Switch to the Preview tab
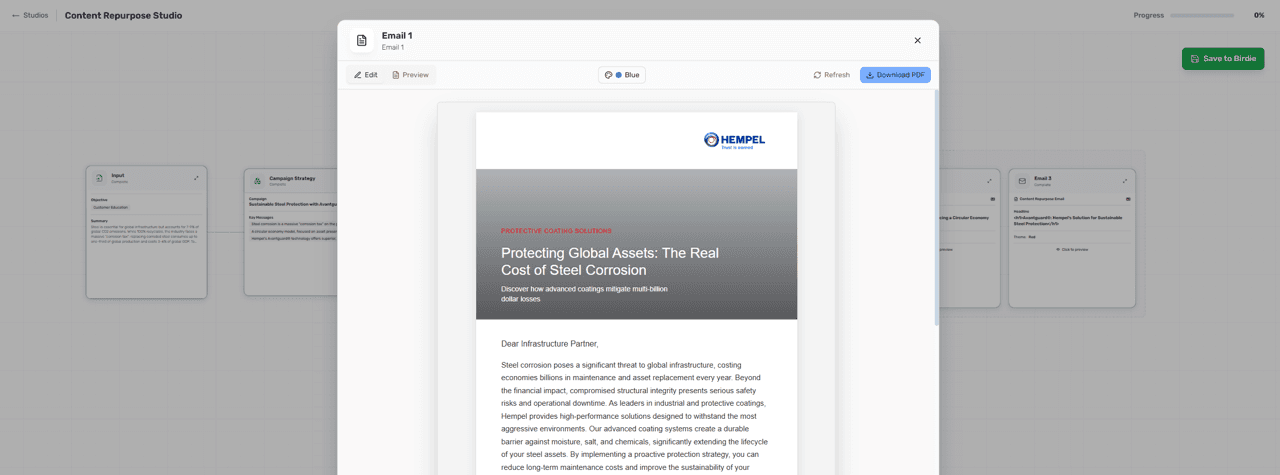 (411, 75)
